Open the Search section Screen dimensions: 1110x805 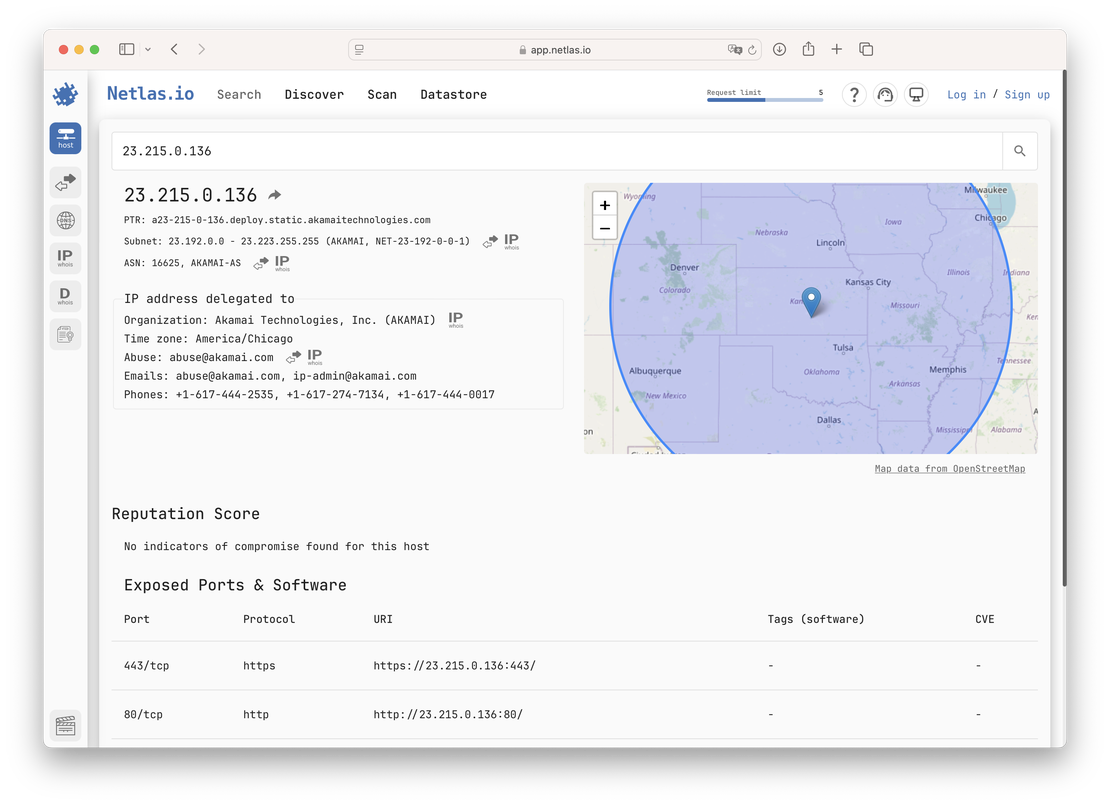coord(239,94)
